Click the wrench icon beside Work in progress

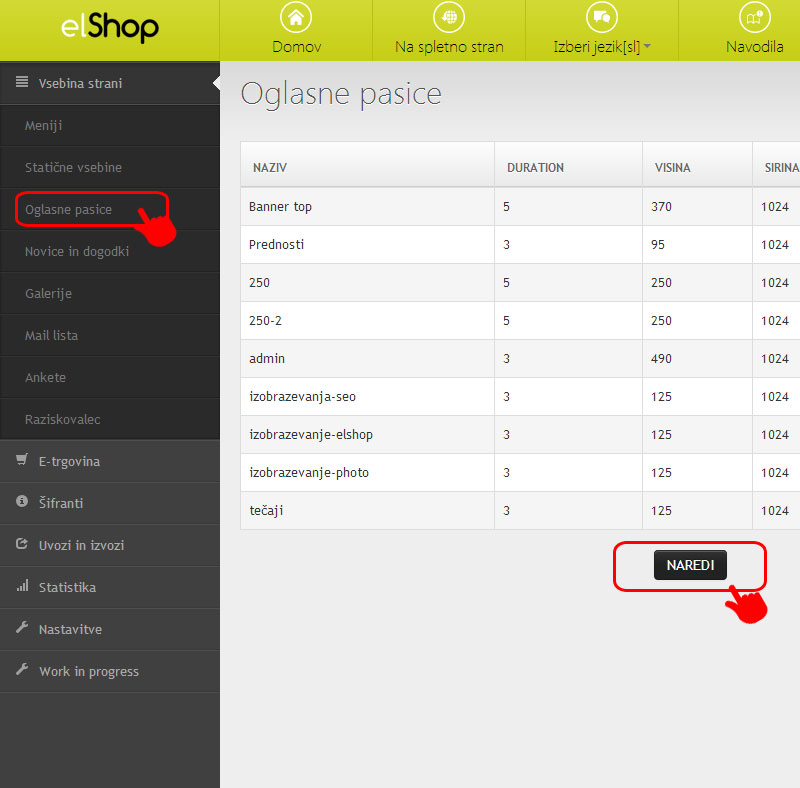22,669
